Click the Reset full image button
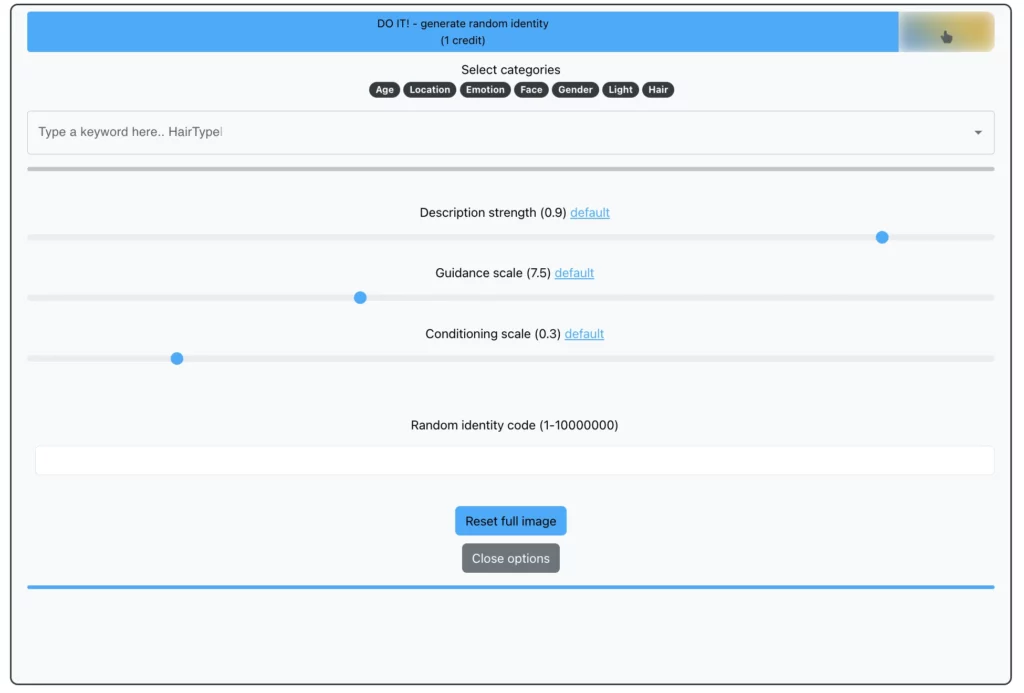 [x=510, y=520]
